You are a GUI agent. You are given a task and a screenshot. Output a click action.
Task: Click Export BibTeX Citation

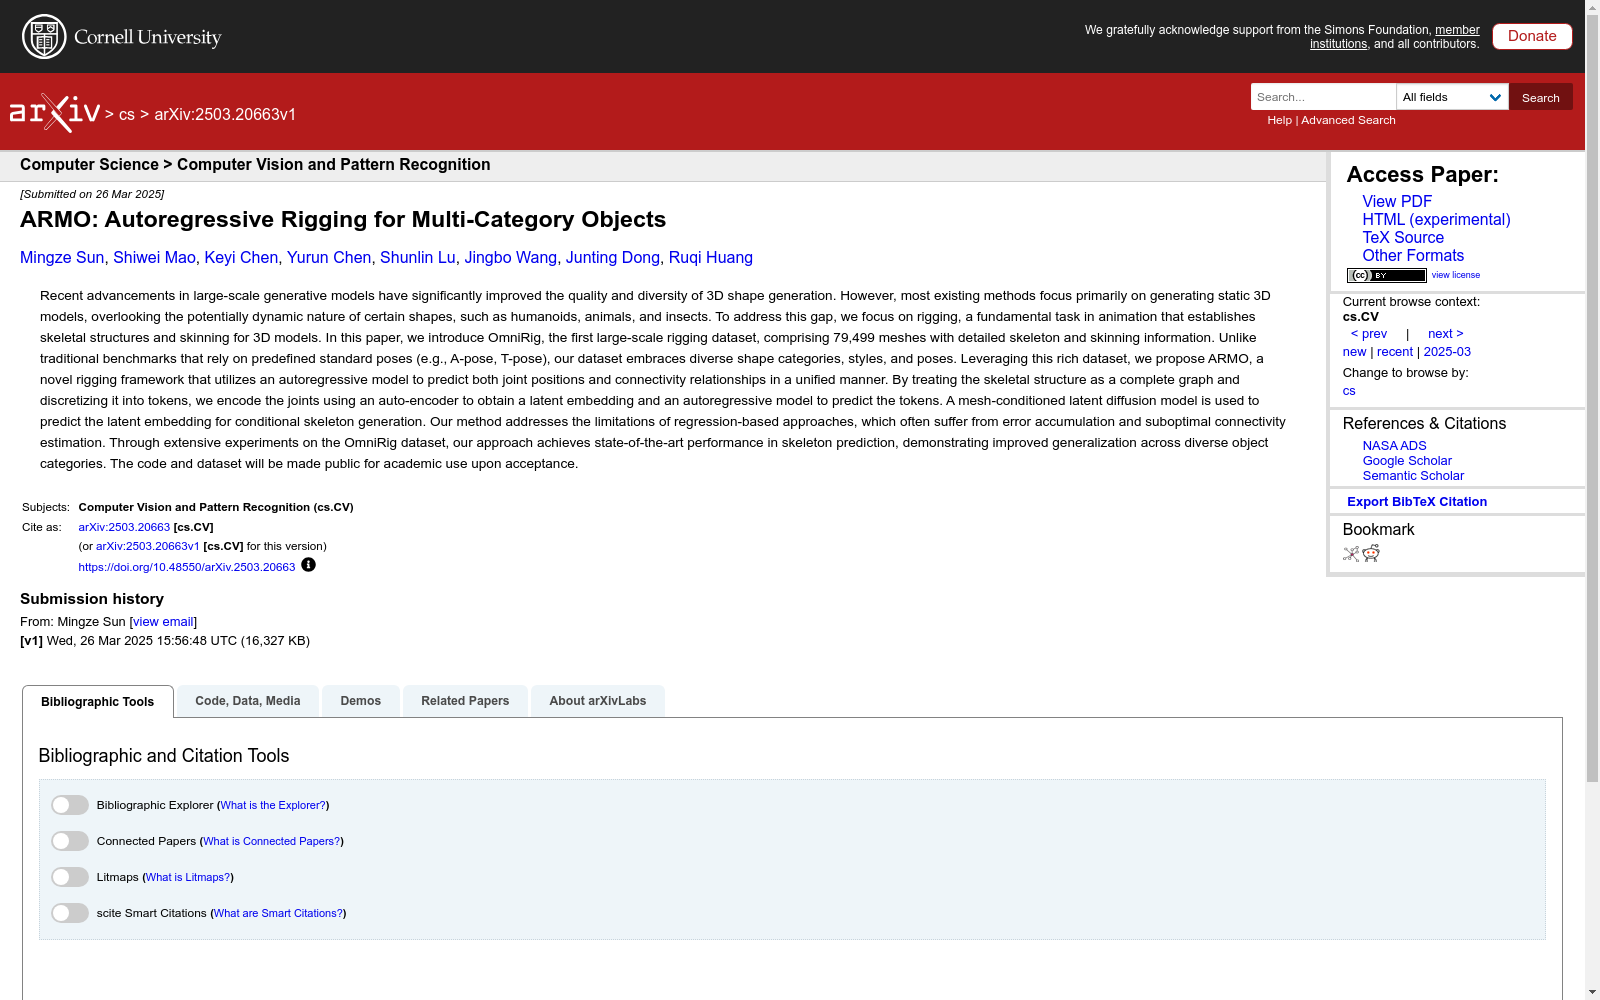(x=1417, y=502)
